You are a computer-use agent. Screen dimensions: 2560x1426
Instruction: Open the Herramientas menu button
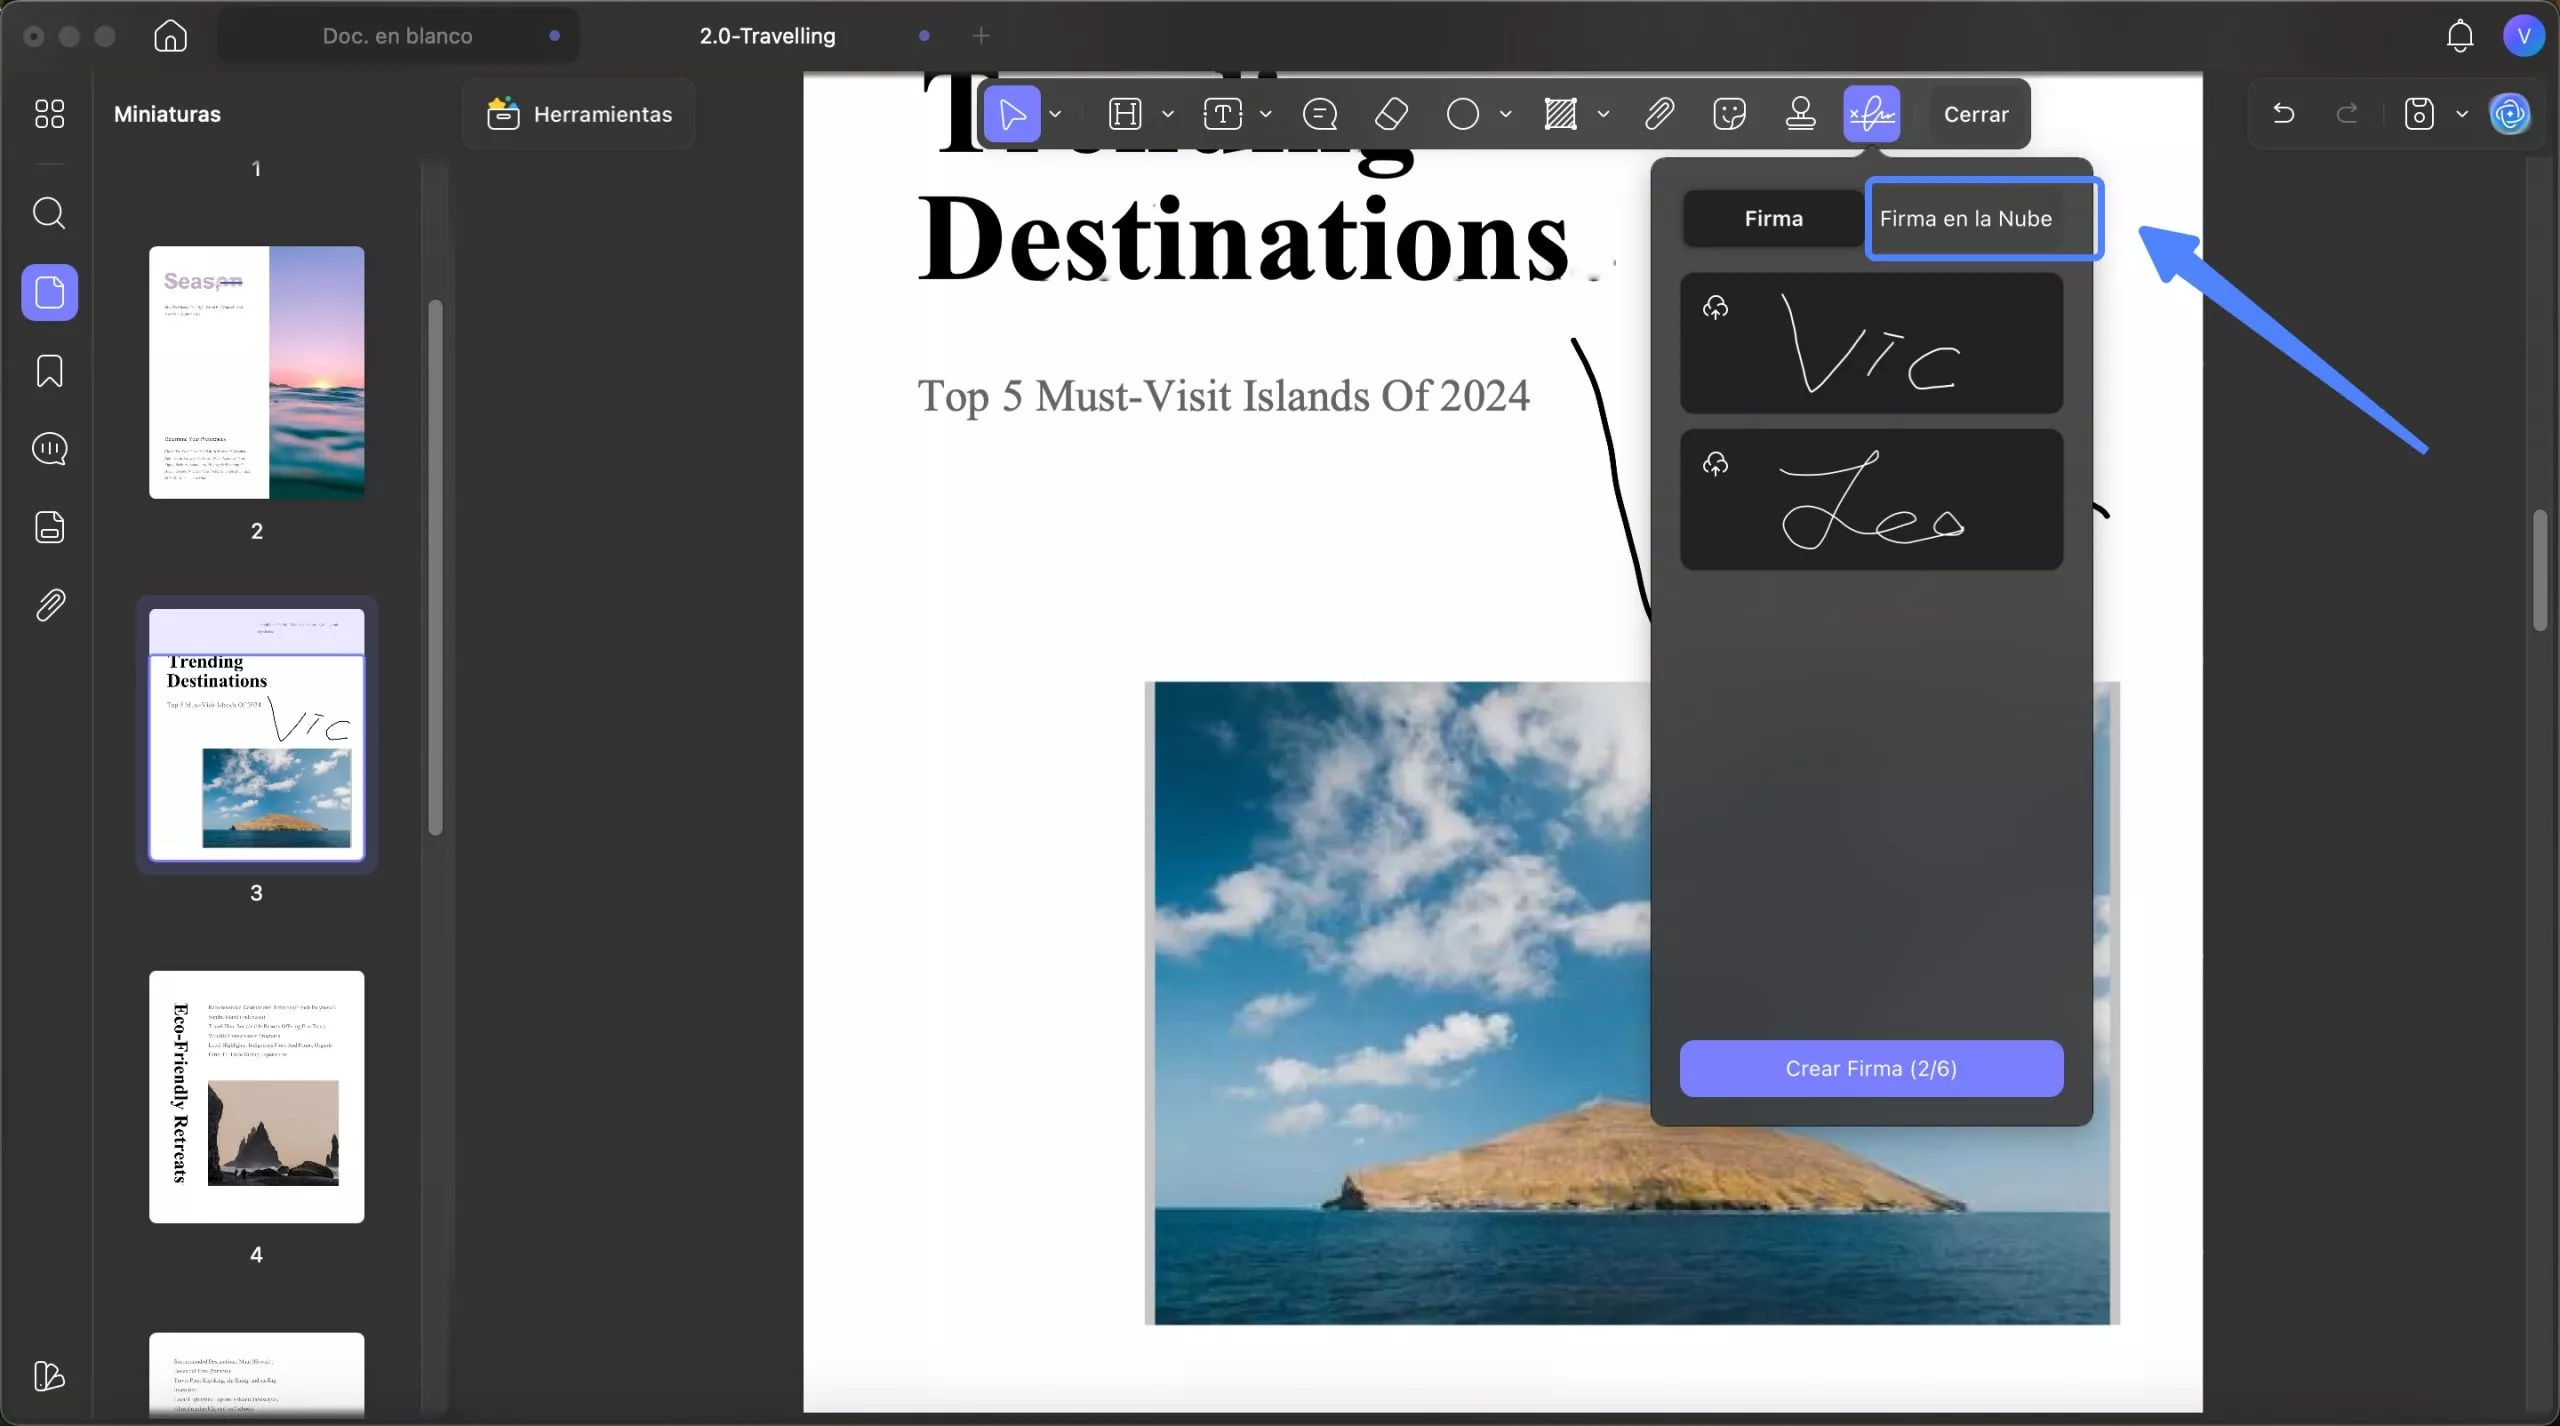pyautogui.click(x=579, y=114)
